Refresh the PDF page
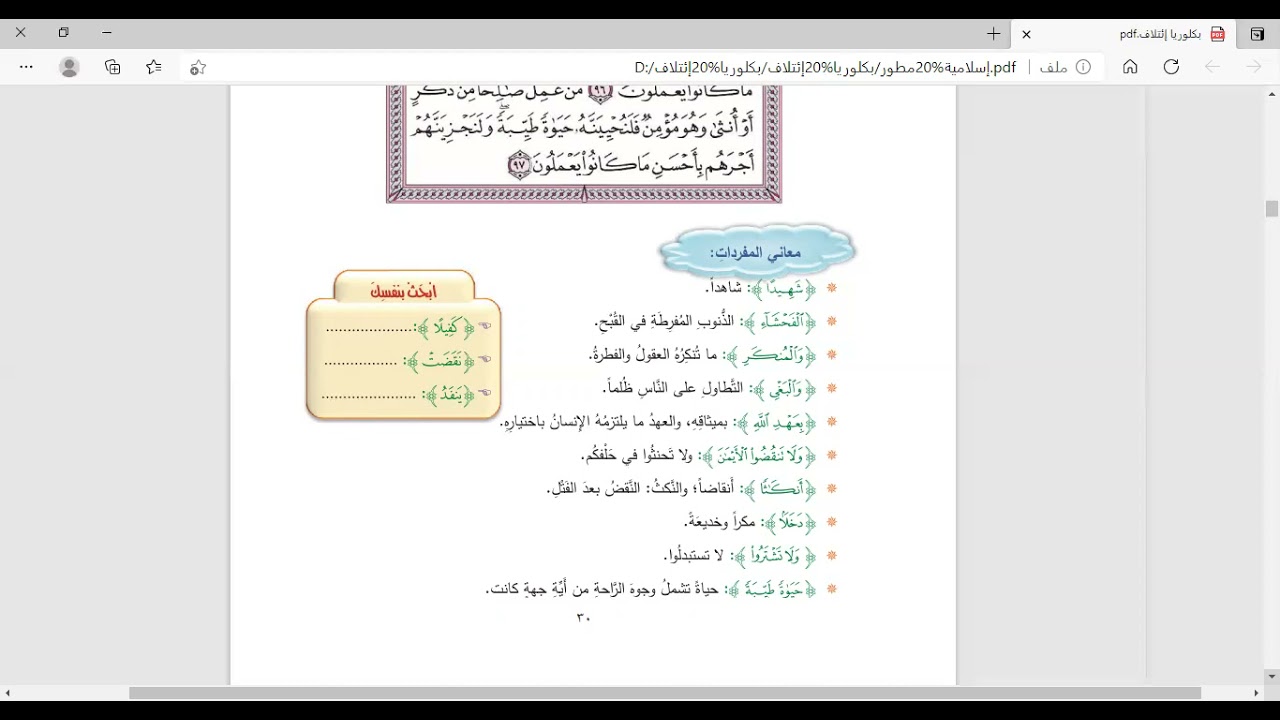Screen dimensions: 1280x720 [x=1171, y=67]
